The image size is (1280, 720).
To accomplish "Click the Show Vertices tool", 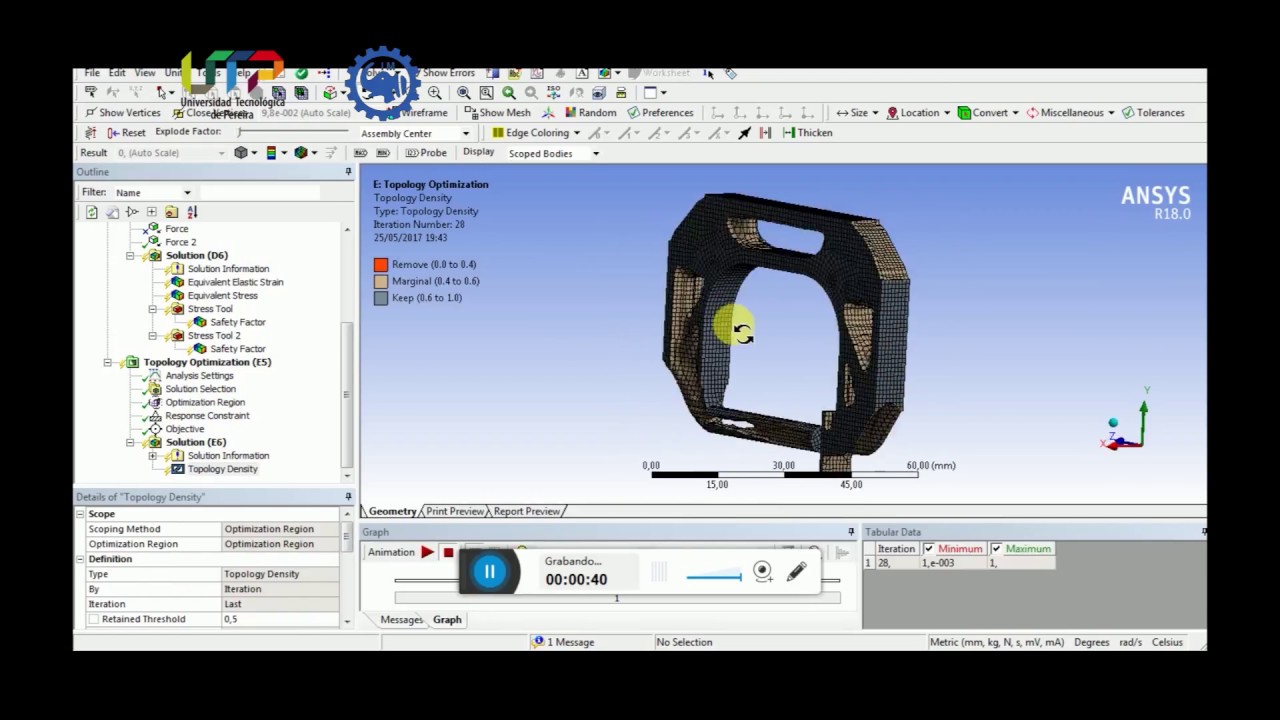I will click(x=123, y=113).
